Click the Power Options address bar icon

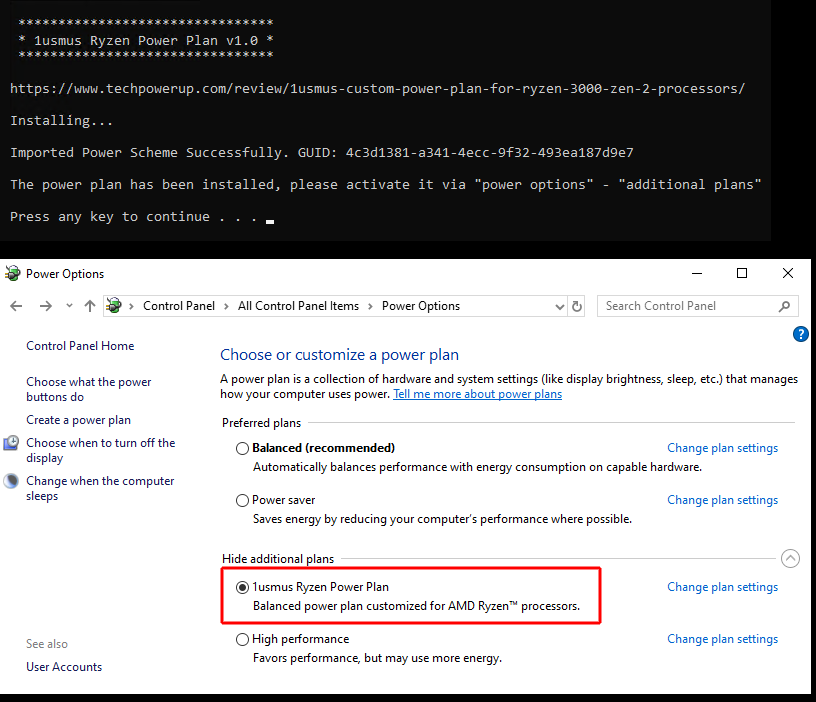coord(114,305)
